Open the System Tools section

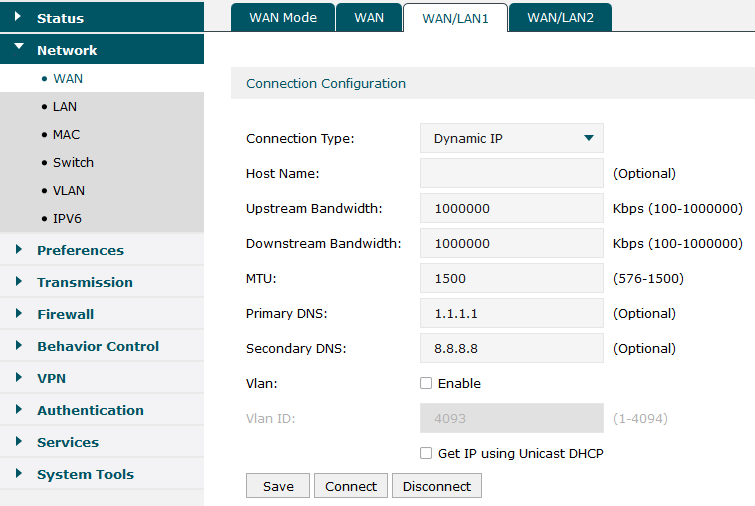[85, 474]
